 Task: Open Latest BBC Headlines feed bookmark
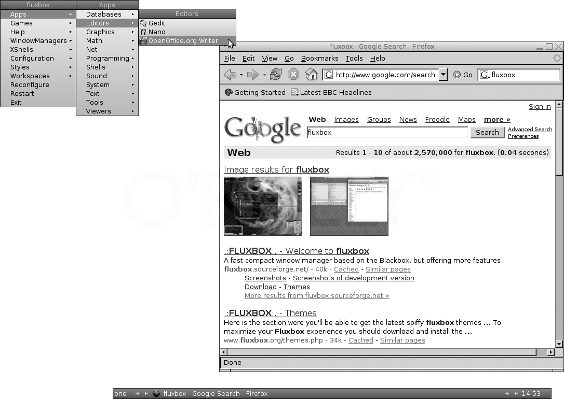tap(331, 92)
